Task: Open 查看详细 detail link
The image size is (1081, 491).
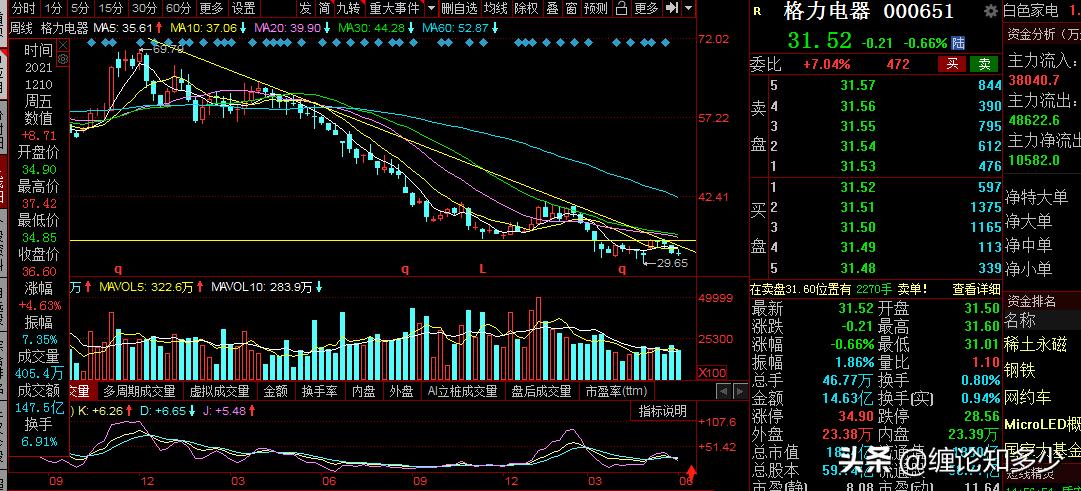Action: tap(976, 290)
